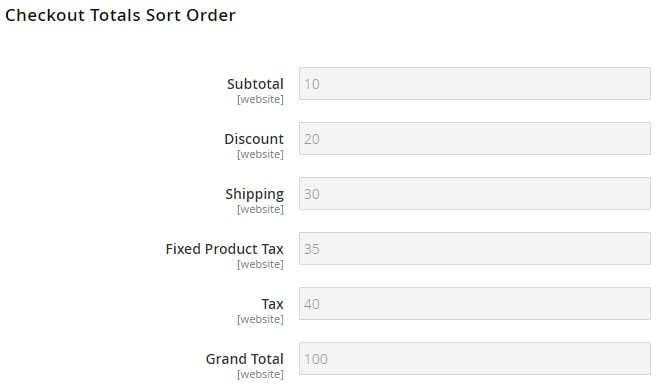Select the Shipping label text
Screen dimensions: 663x391
(x=254, y=194)
